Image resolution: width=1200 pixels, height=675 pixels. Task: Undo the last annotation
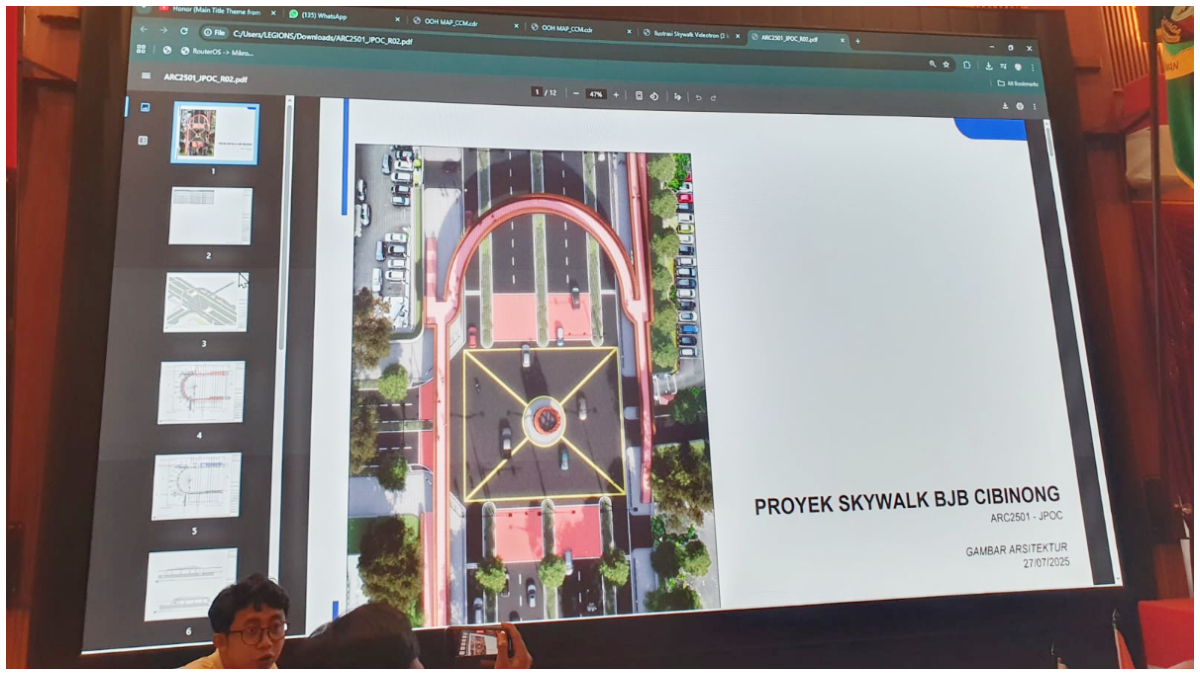click(698, 97)
